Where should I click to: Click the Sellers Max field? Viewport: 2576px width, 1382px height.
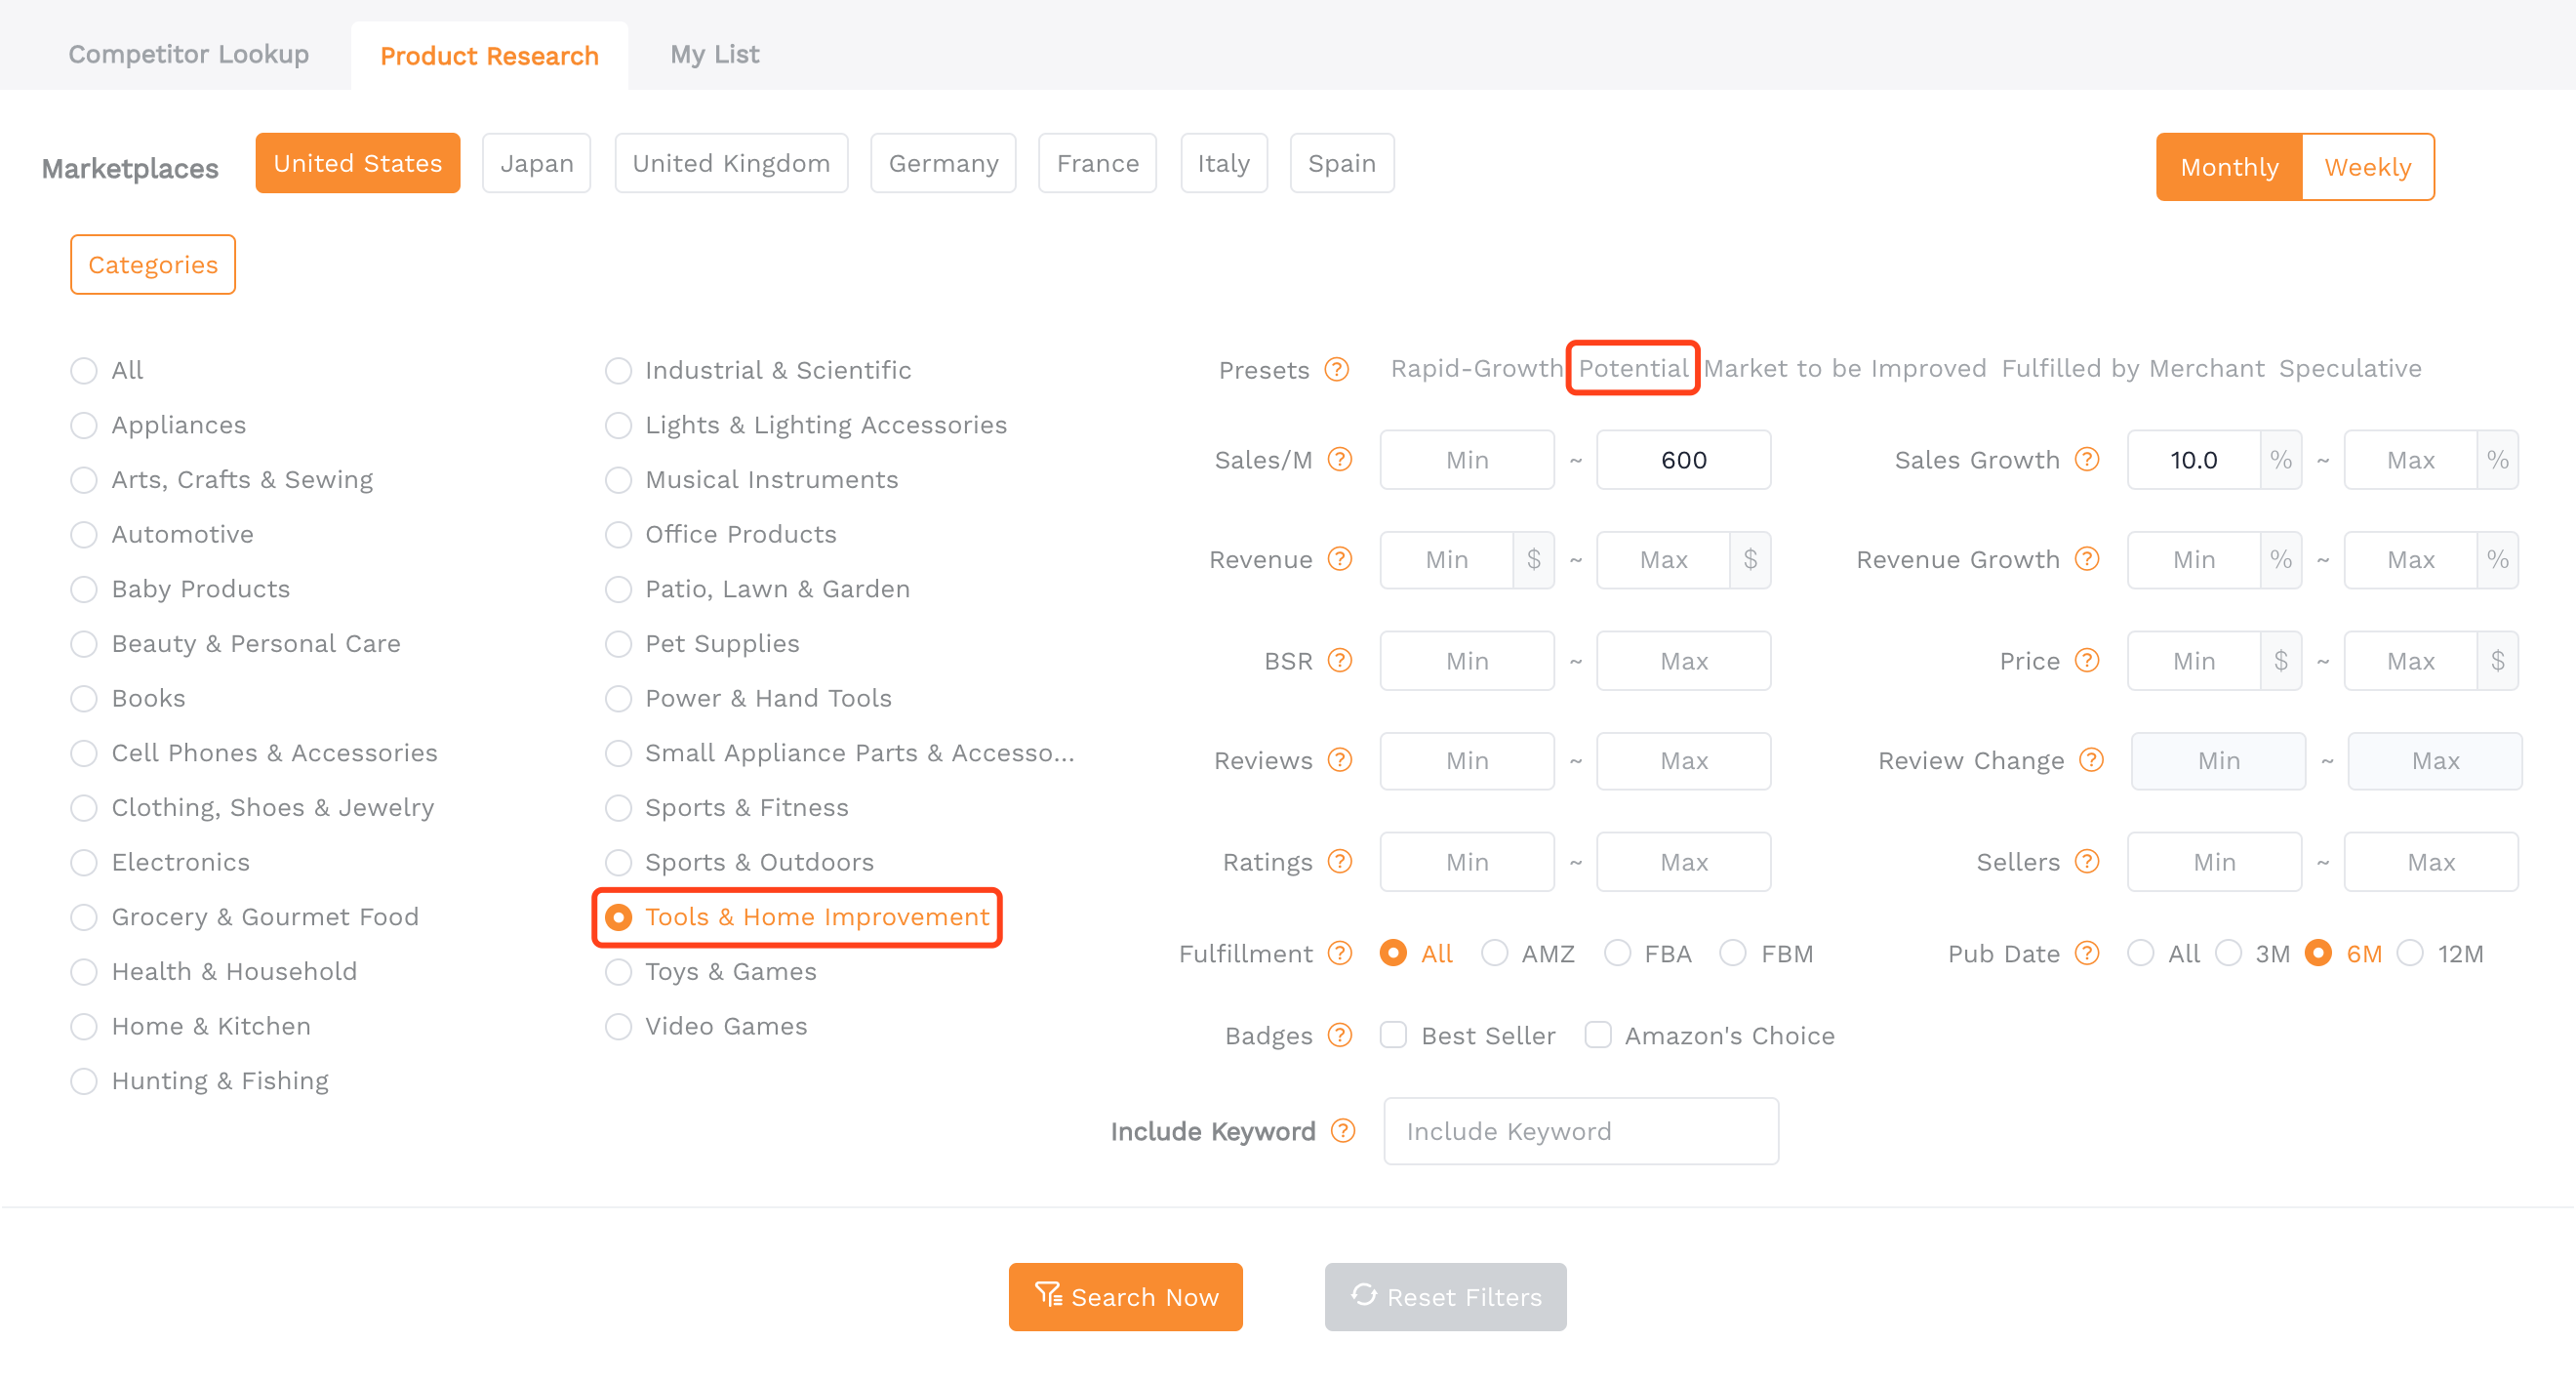coord(2431,862)
